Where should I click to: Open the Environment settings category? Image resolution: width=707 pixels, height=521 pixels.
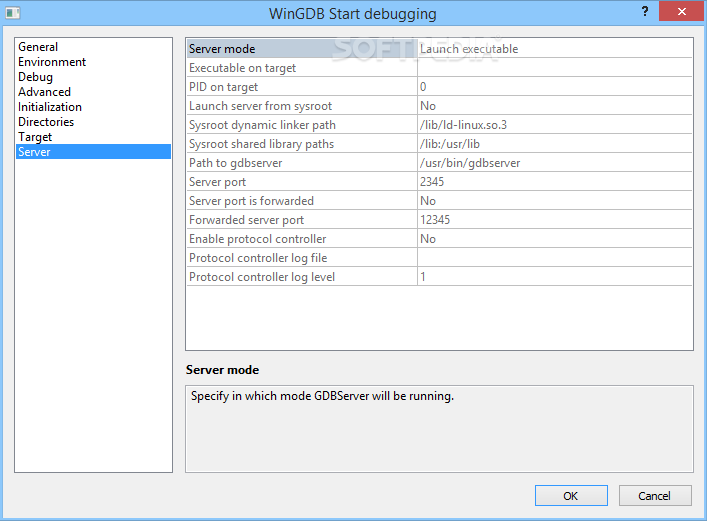52,62
